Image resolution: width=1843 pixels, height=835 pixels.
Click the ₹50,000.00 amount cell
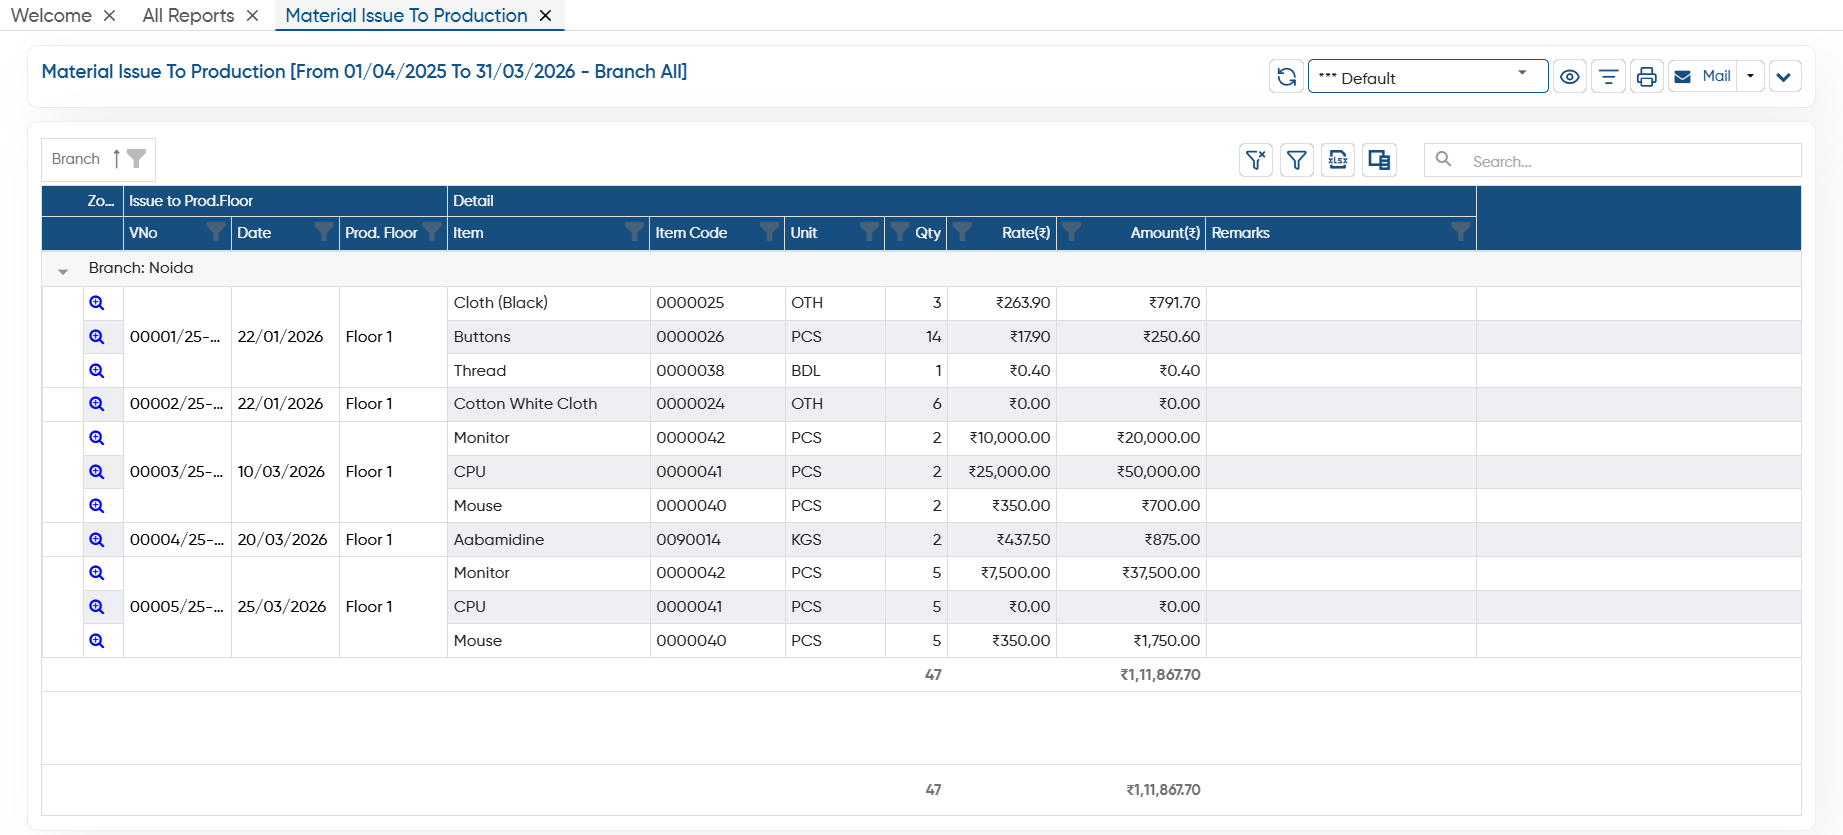pos(1131,472)
